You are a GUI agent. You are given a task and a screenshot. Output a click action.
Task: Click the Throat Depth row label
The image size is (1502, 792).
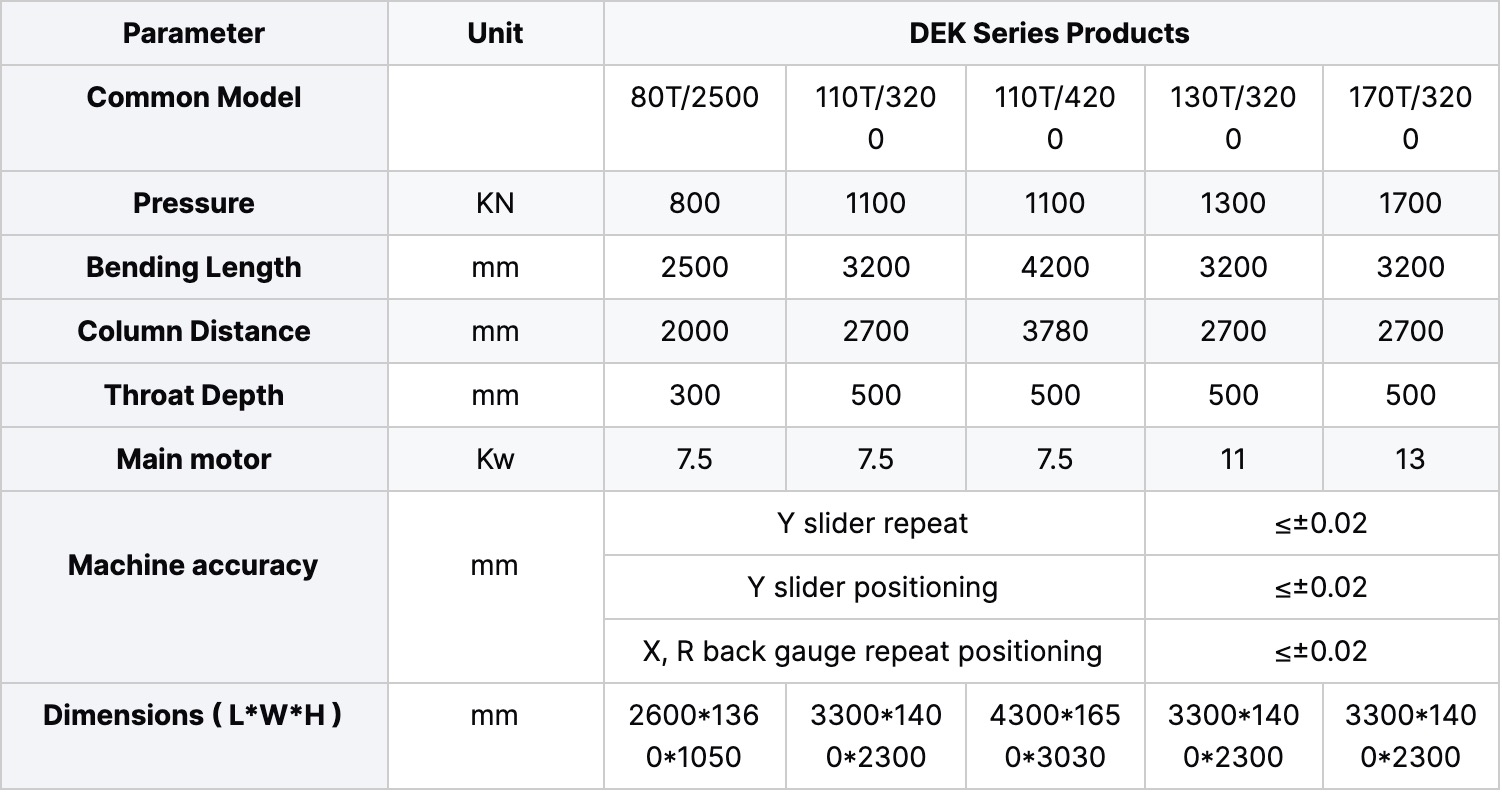coord(194,395)
